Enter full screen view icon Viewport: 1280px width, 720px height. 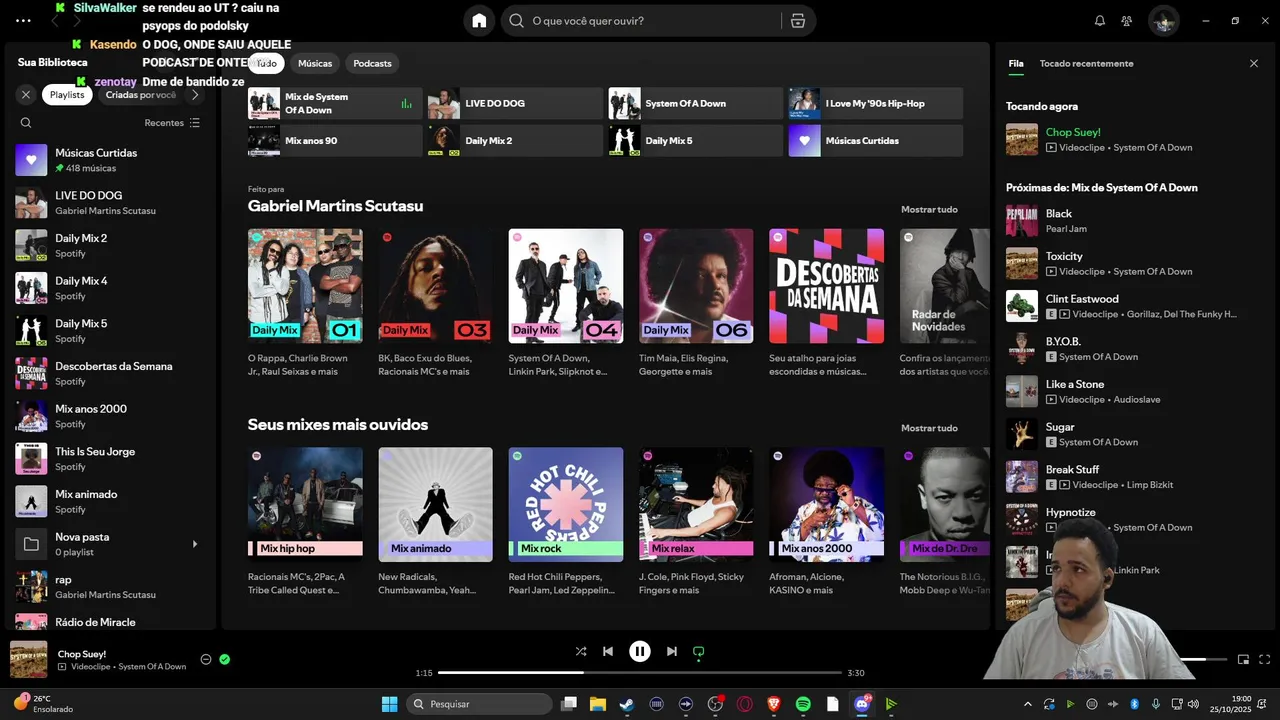[x=1264, y=659]
